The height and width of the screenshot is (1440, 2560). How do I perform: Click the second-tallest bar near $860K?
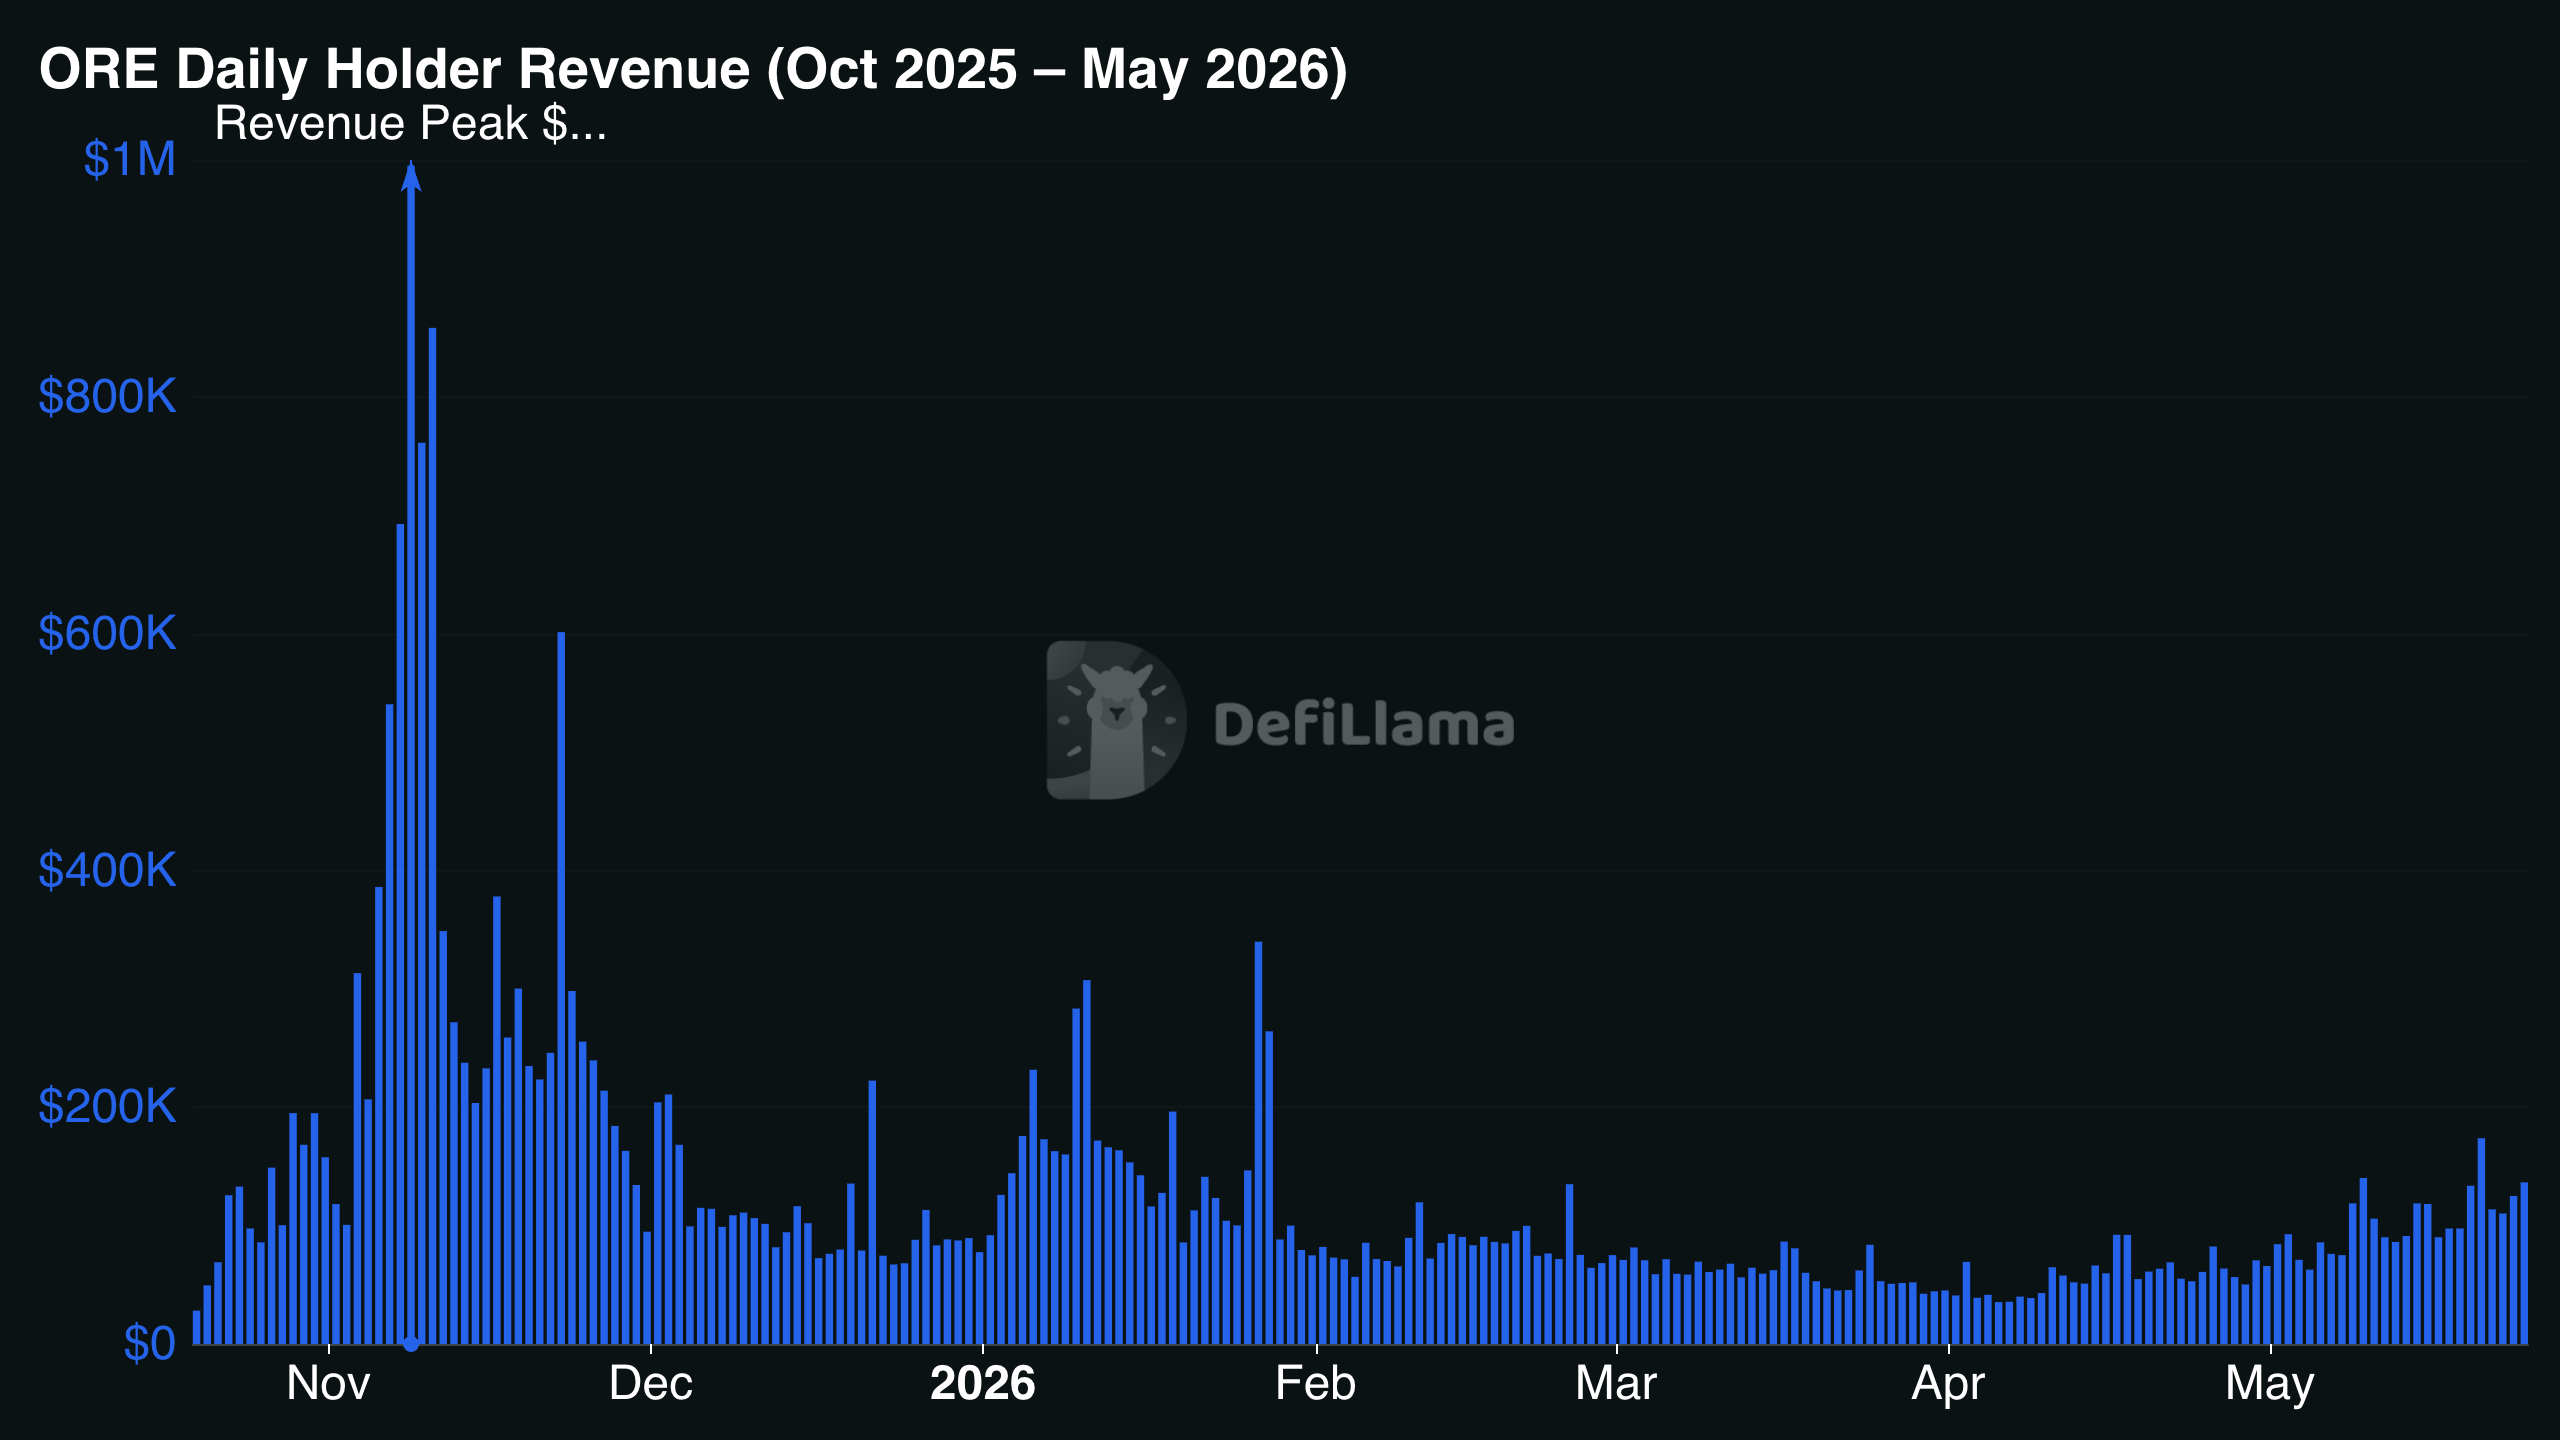tap(432, 836)
